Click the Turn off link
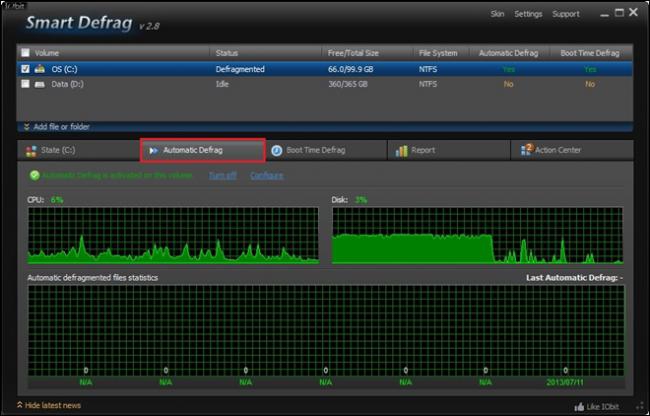The width and height of the screenshot is (650, 416). [x=223, y=175]
